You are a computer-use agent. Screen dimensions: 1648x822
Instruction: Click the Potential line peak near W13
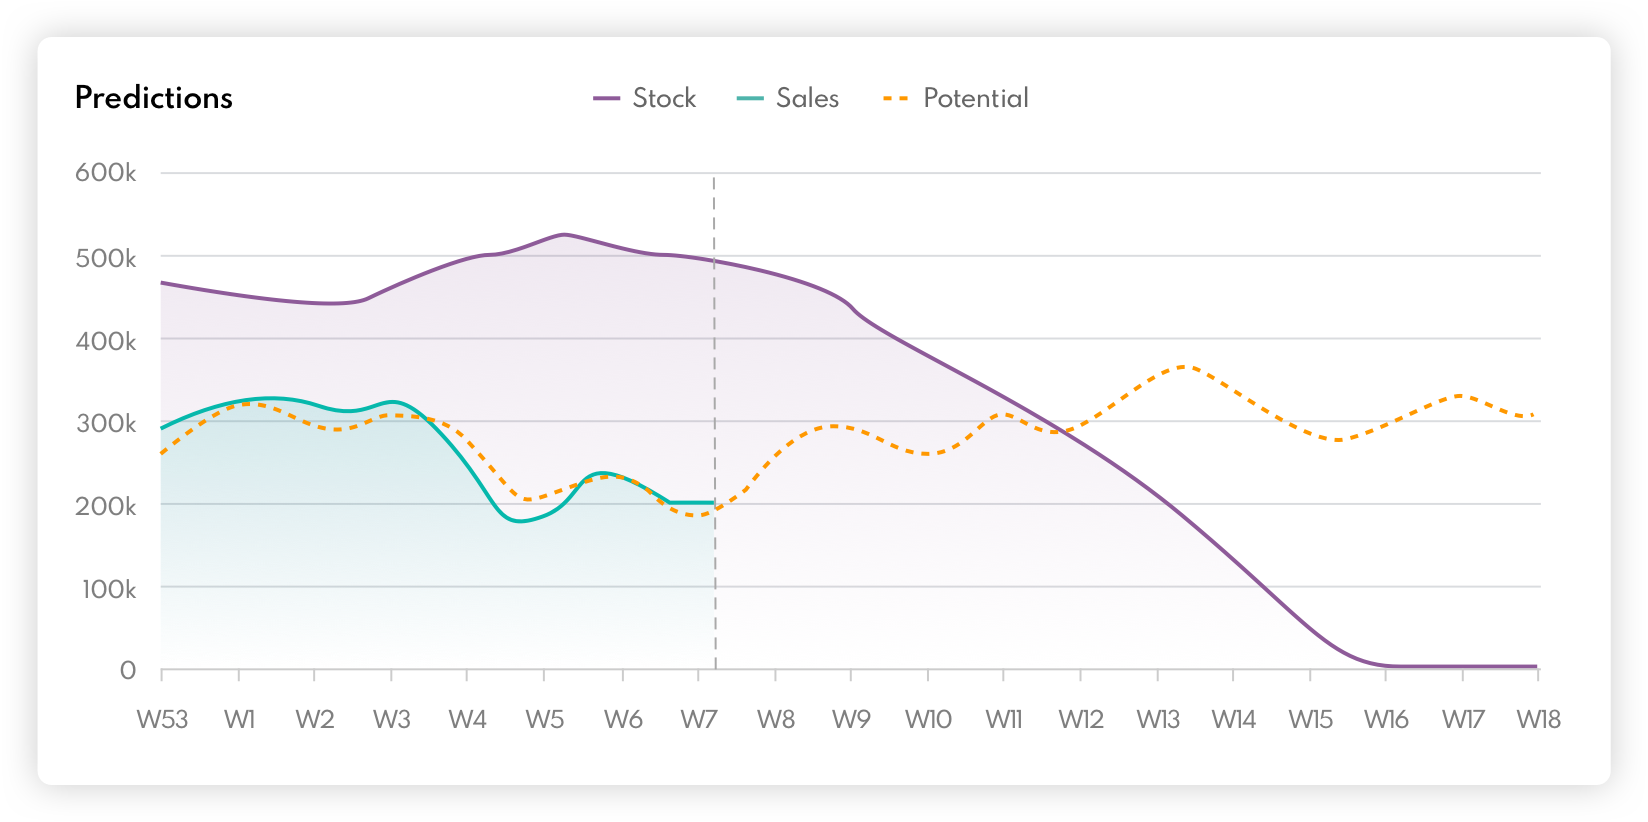tap(1185, 367)
